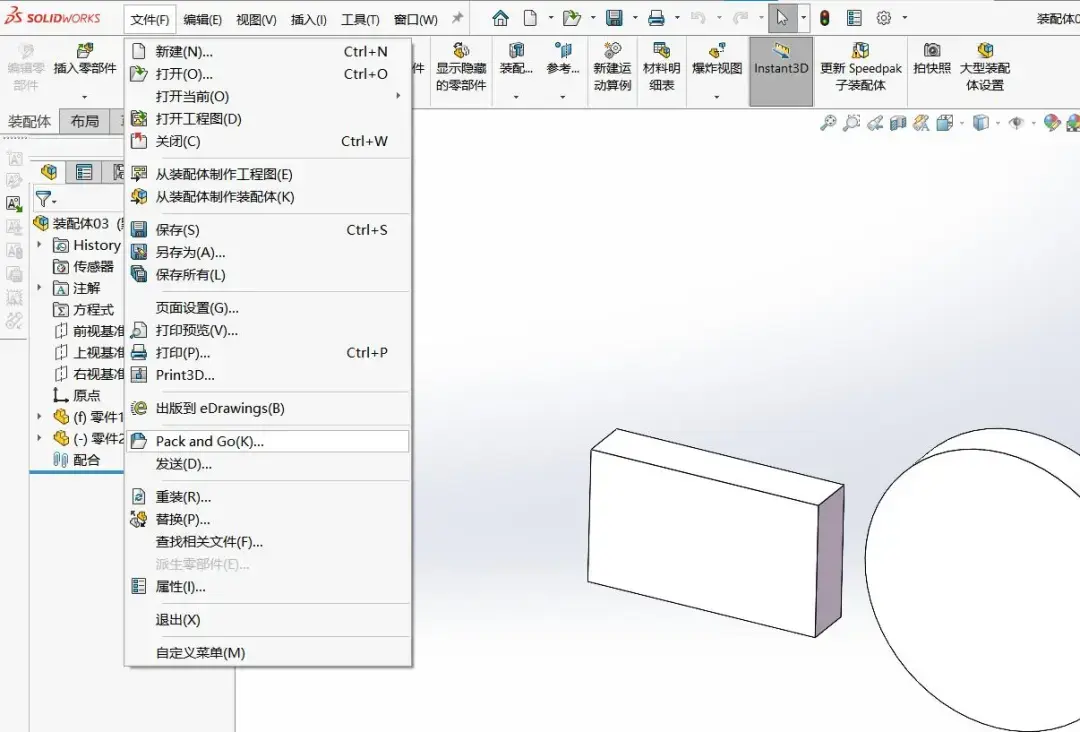
Task: Click Exploded View (爆炸视图) tool
Action: pos(717,60)
